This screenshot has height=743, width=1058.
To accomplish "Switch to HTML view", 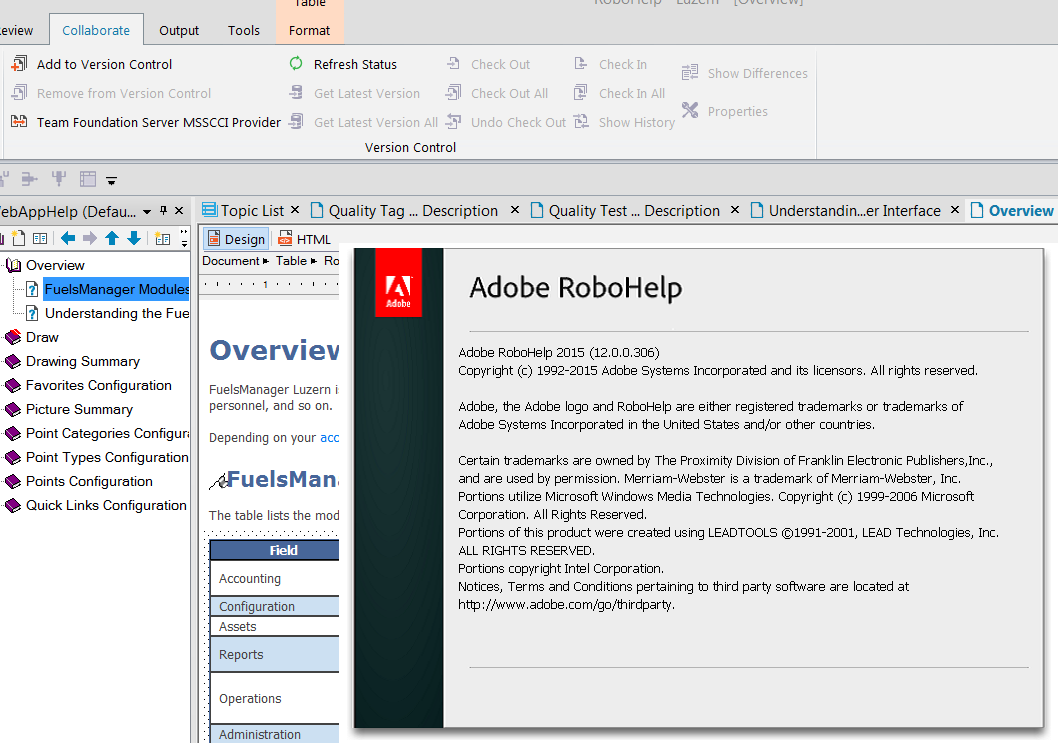I will (x=304, y=239).
